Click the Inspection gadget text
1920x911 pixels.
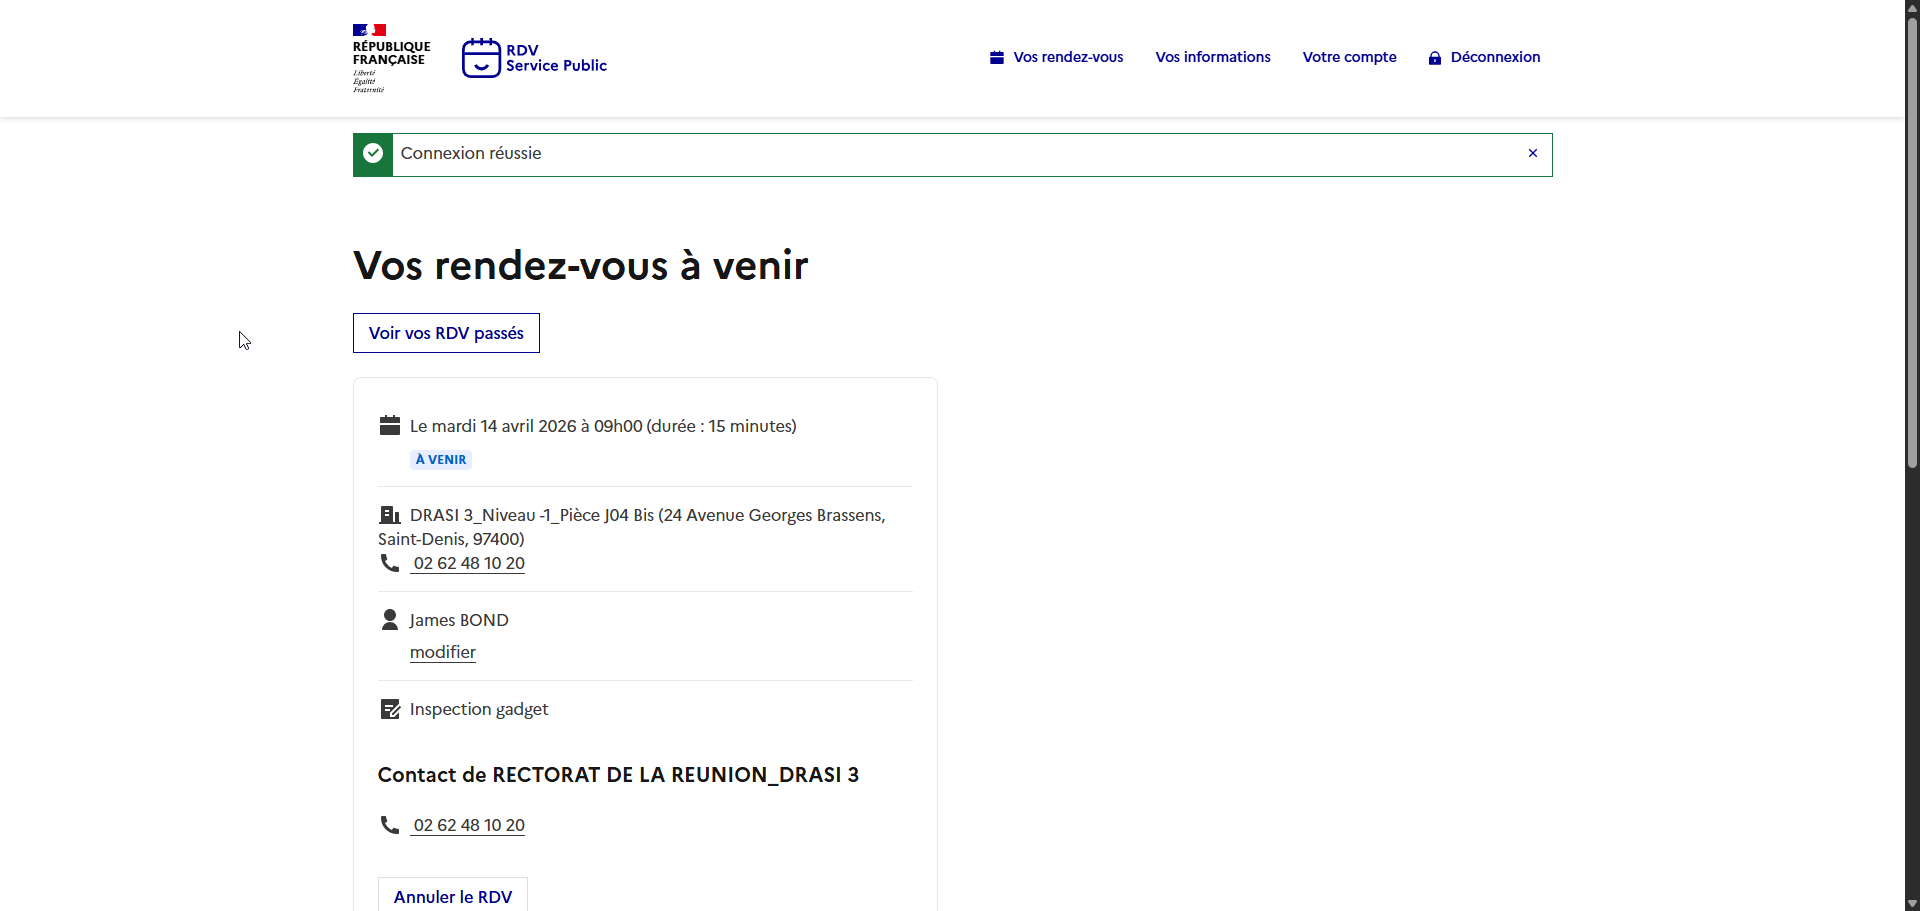pos(479,709)
